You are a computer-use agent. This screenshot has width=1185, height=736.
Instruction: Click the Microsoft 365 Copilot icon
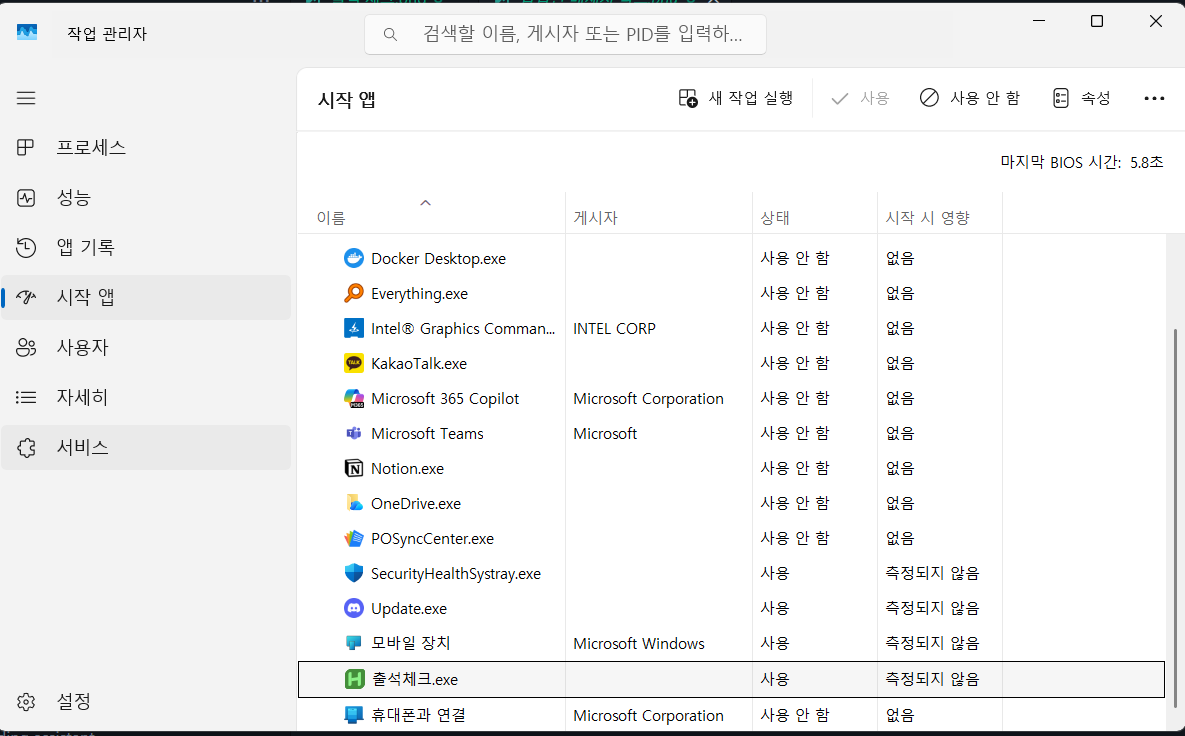(354, 398)
